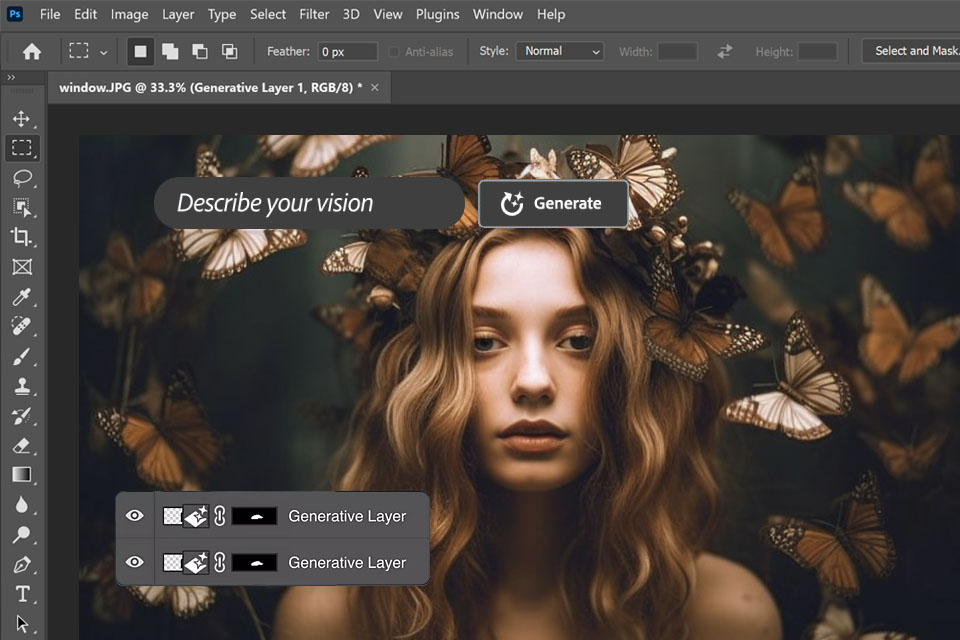Click the bottom Generative Layer name
The width and height of the screenshot is (960, 640).
347,562
